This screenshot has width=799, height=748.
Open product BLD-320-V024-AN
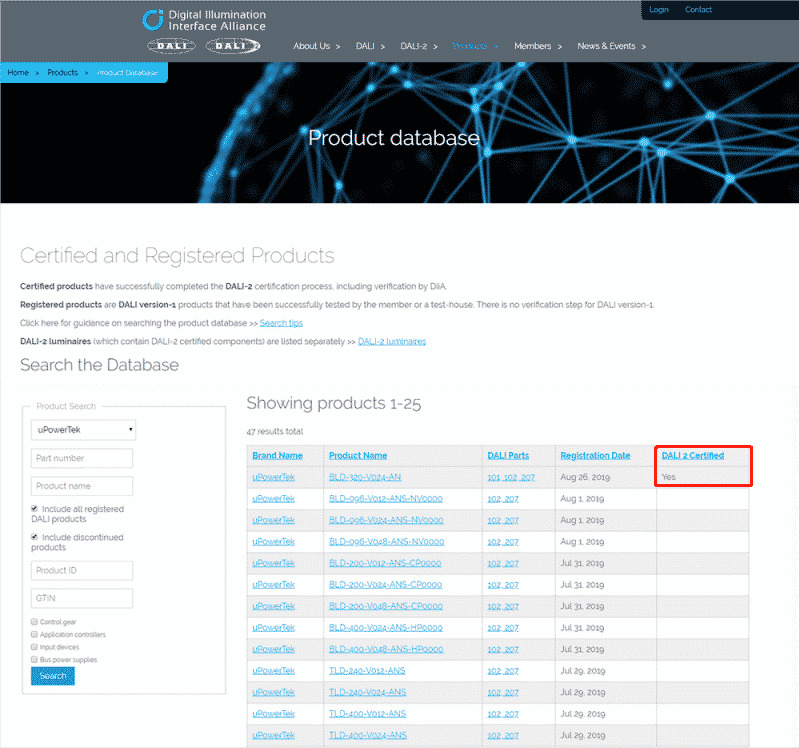pyautogui.click(x=365, y=477)
